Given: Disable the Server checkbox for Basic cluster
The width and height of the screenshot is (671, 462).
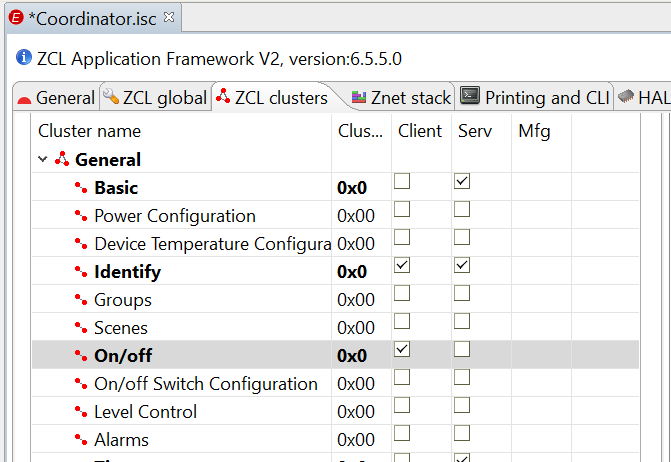Looking at the screenshot, I should [x=462, y=181].
